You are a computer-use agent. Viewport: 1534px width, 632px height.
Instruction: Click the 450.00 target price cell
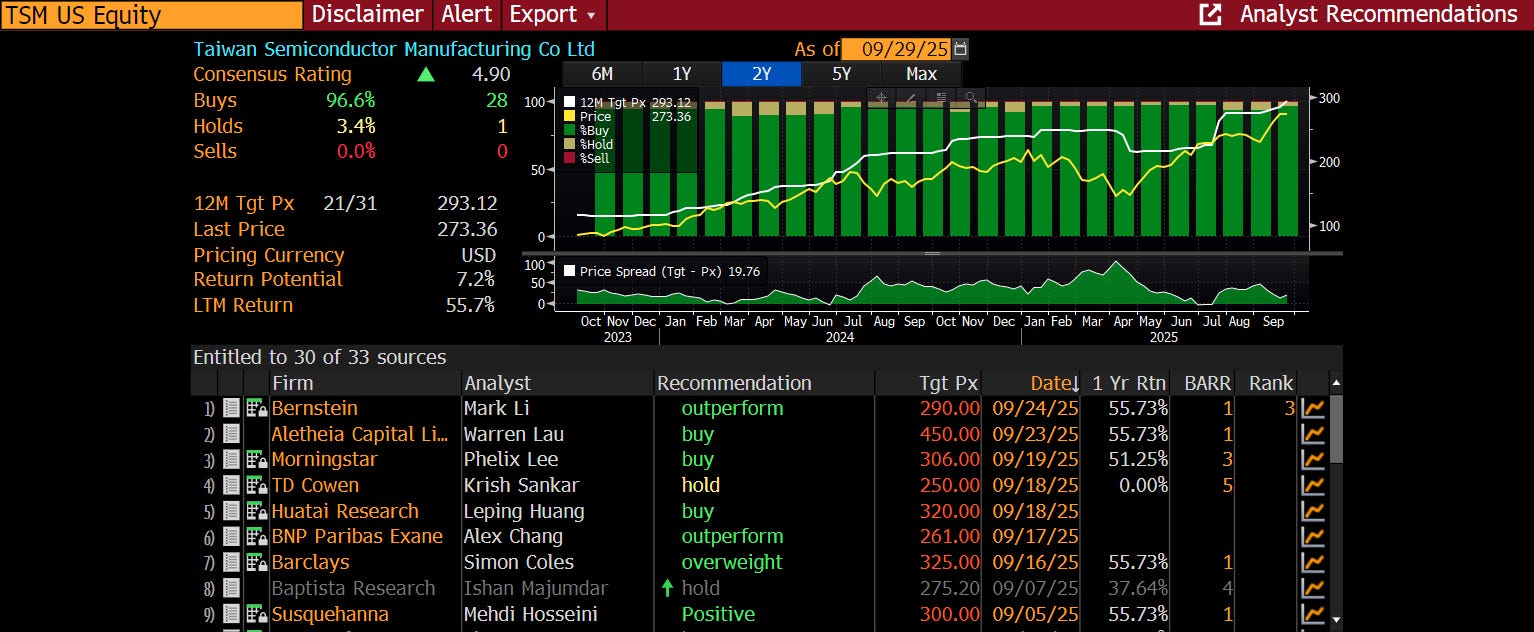949,434
